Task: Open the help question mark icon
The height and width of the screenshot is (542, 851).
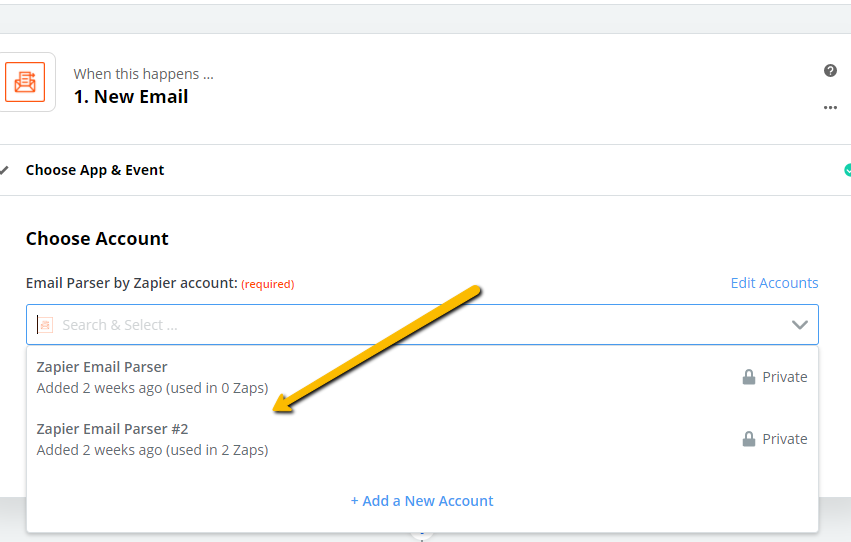Action: [830, 71]
